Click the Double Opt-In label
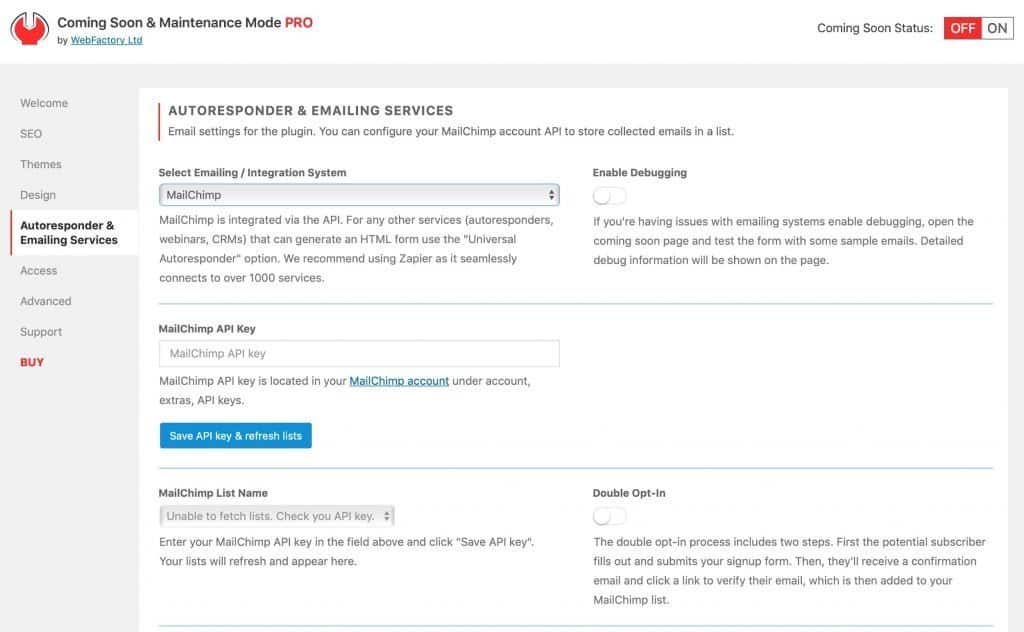This screenshot has height=632, width=1024. (629, 493)
